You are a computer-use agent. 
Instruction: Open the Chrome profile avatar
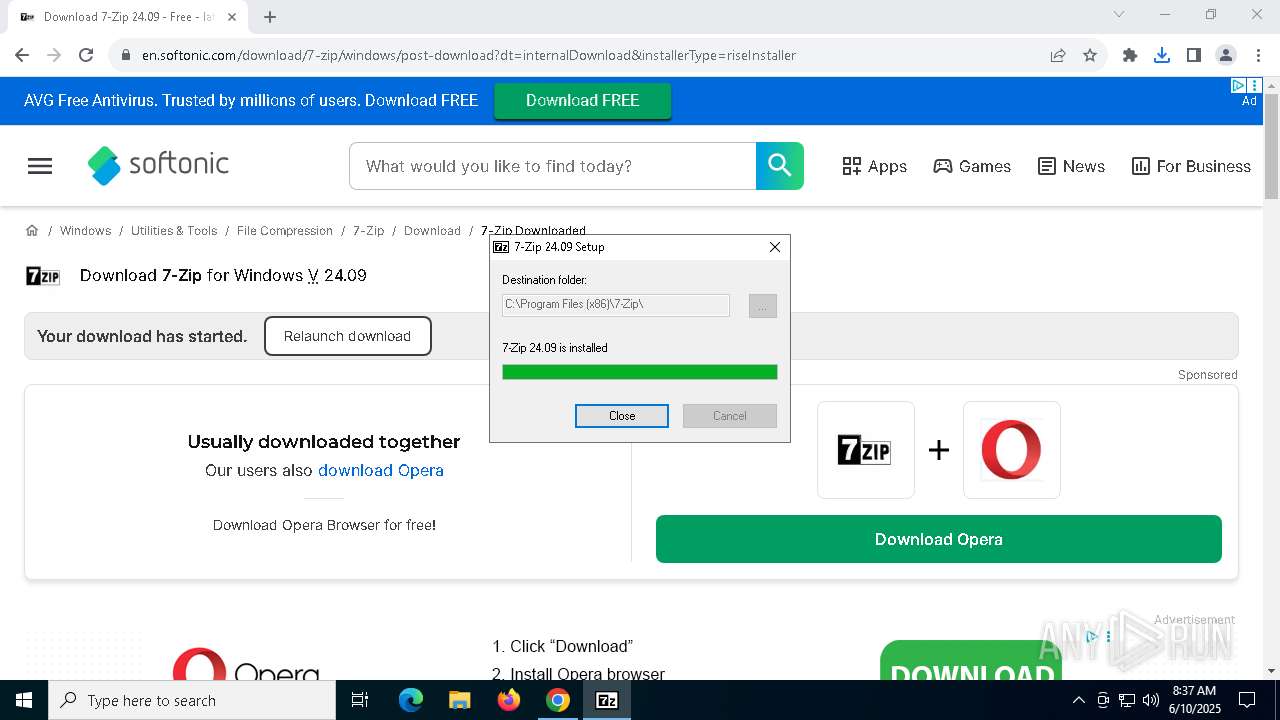click(x=1226, y=55)
